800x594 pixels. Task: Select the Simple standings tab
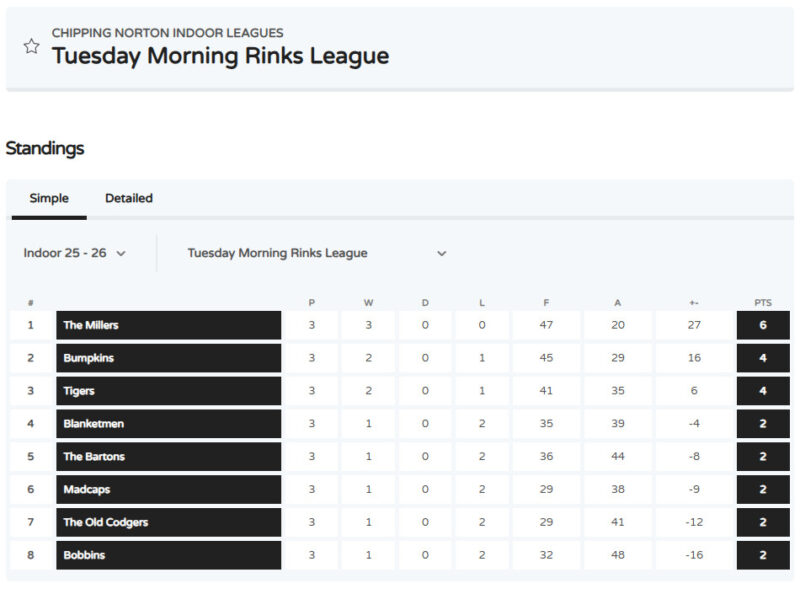(49, 198)
